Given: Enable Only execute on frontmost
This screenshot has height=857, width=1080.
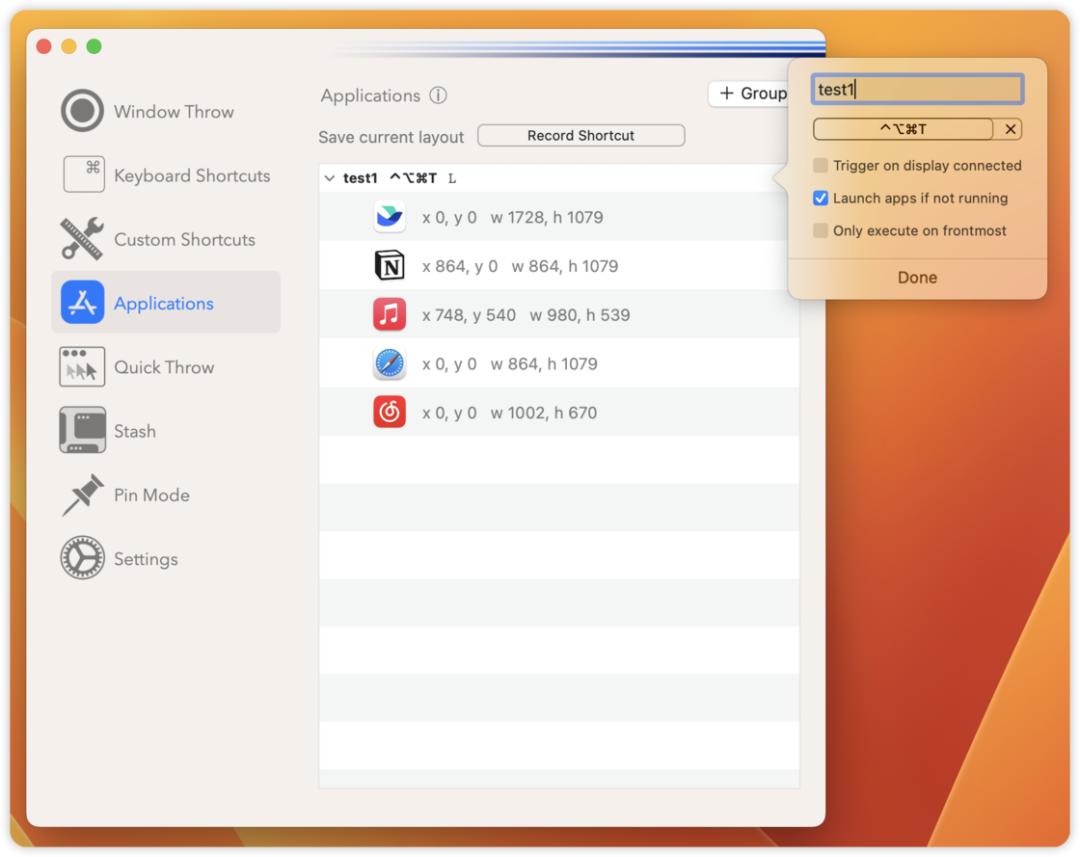Looking at the screenshot, I should click(820, 230).
